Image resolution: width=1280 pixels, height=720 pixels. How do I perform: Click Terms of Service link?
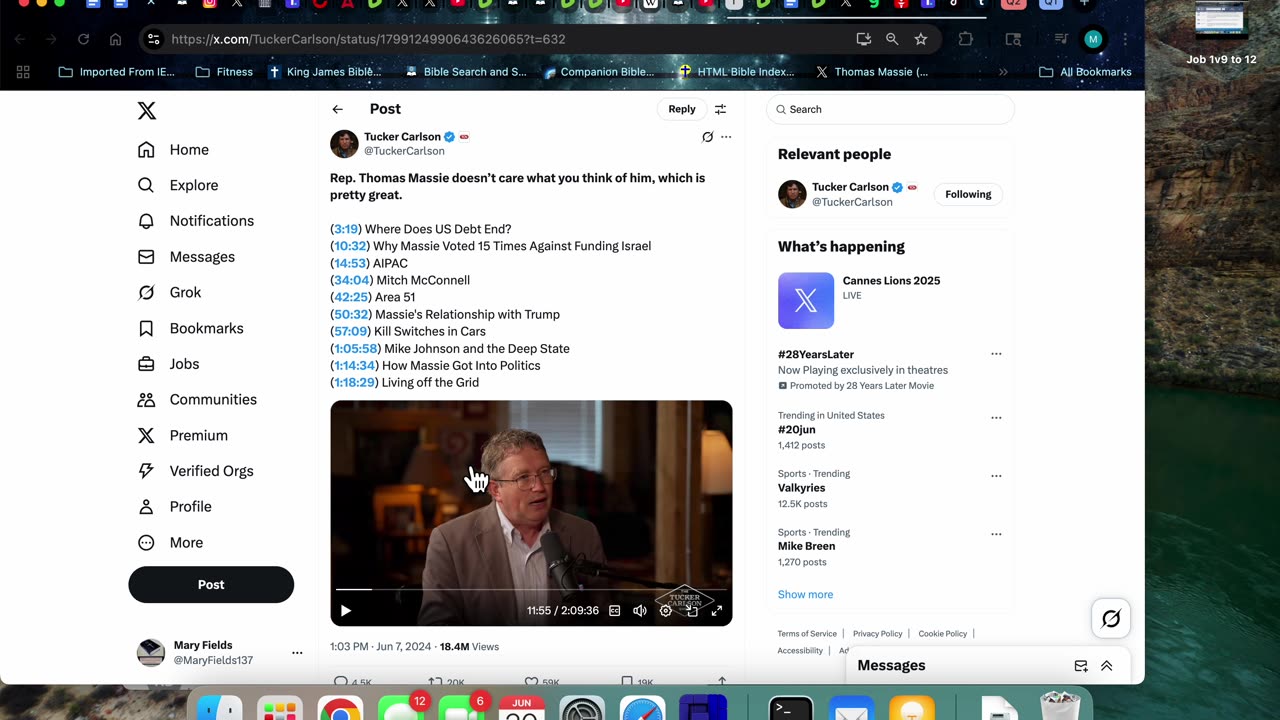(807, 633)
